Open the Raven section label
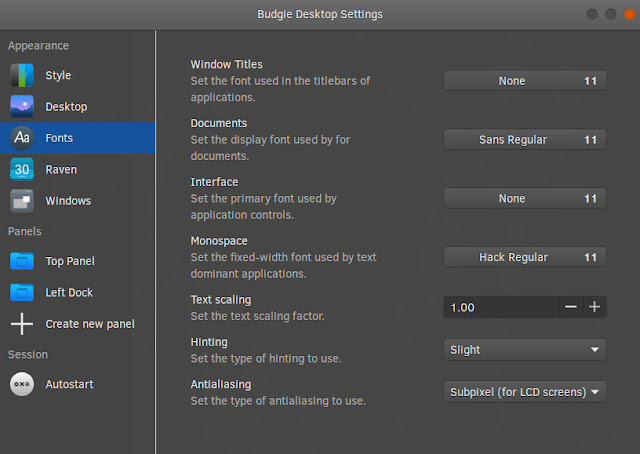 (61, 169)
